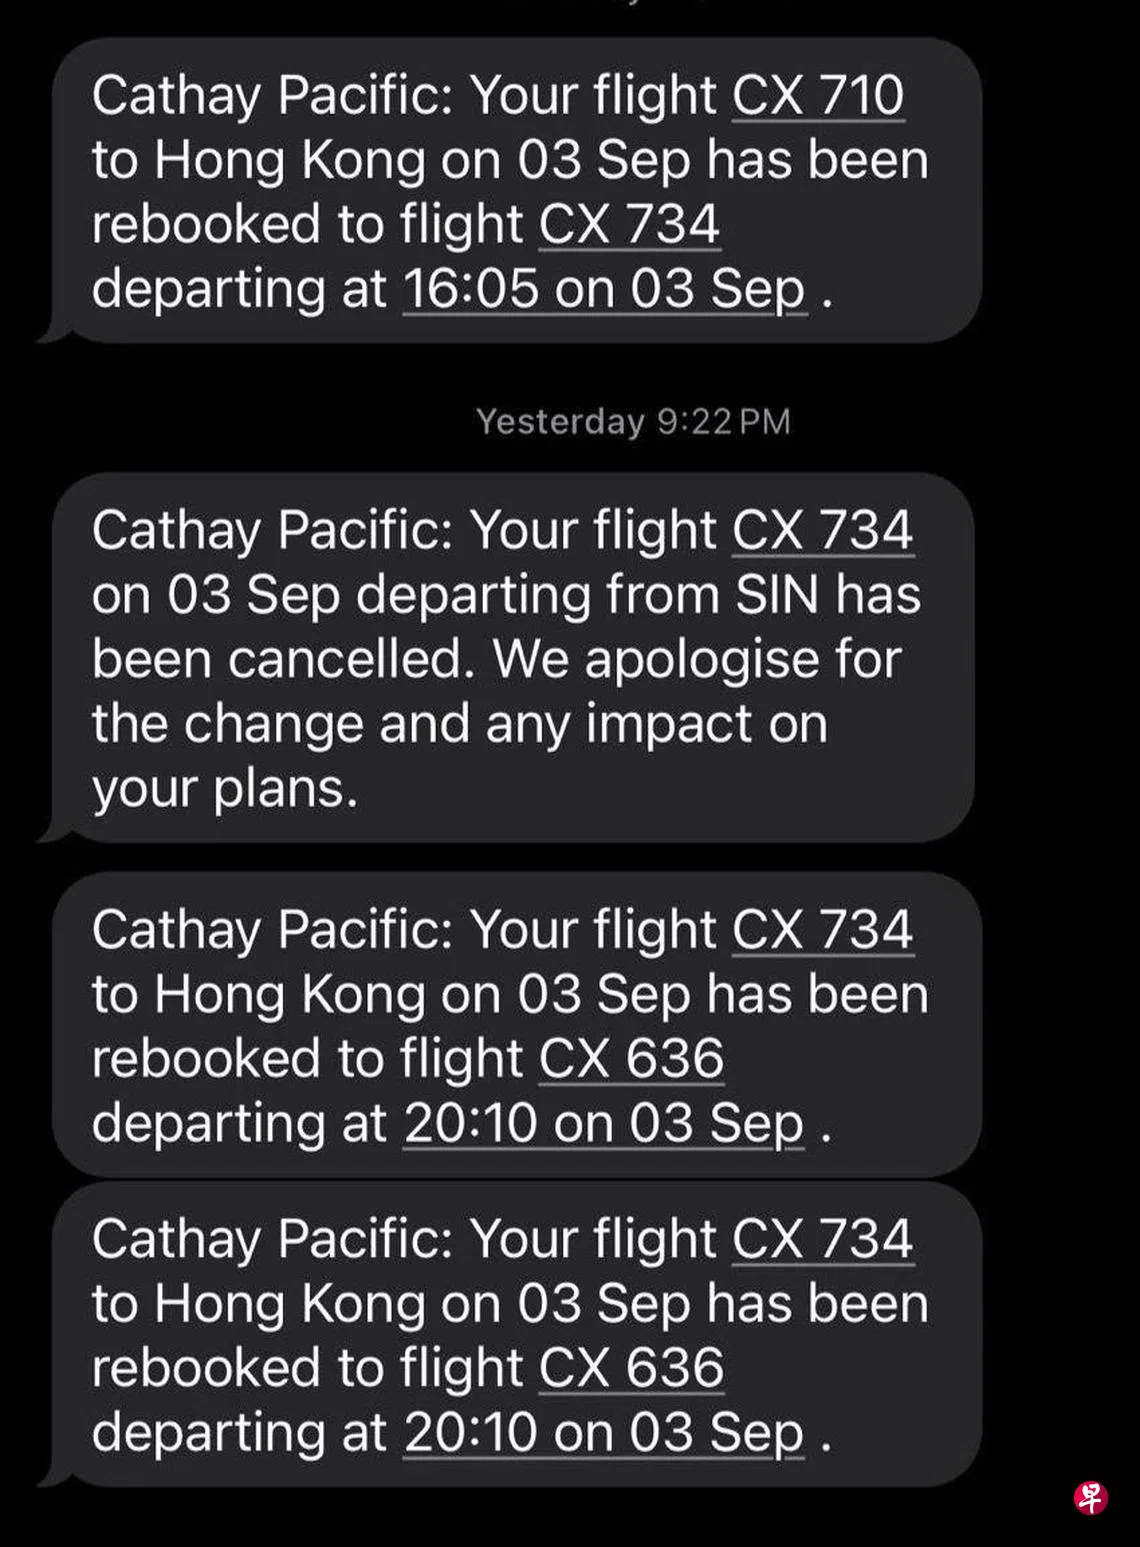
Task: Tap 20:10 on 03 Sep link in final message
Action: point(604,1432)
